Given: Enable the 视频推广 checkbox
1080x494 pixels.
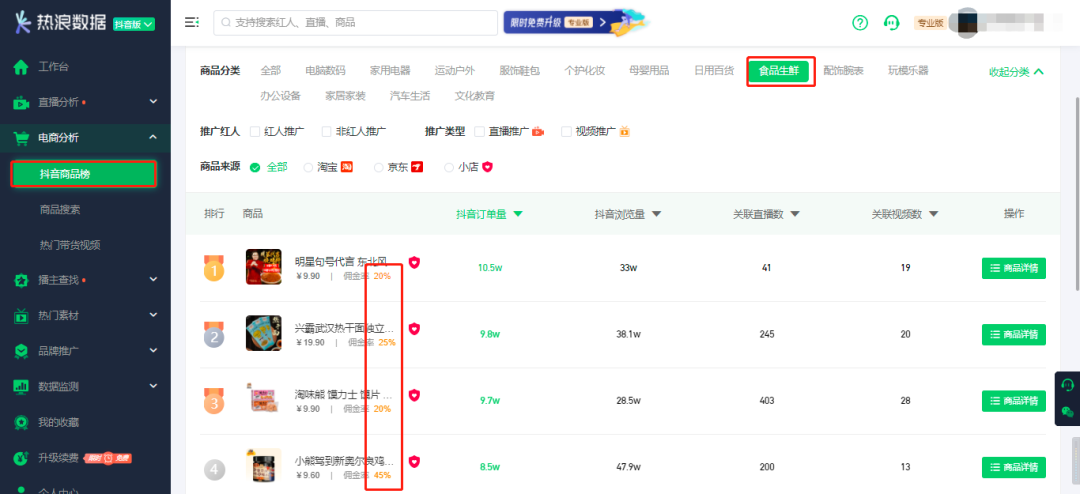Looking at the screenshot, I should [567, 132].
